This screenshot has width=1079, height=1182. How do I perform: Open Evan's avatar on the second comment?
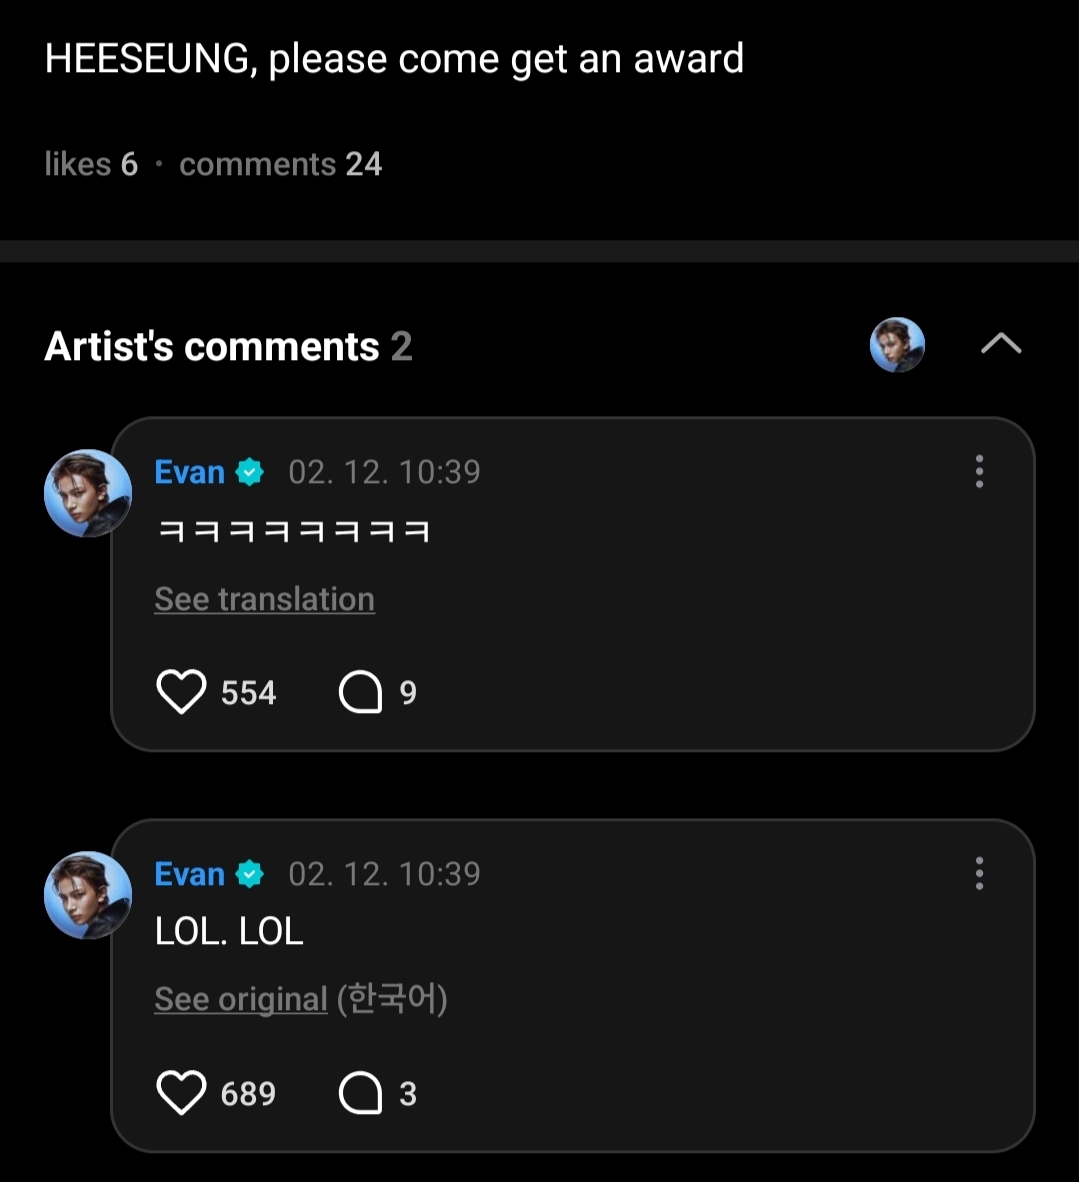[88, 895]
